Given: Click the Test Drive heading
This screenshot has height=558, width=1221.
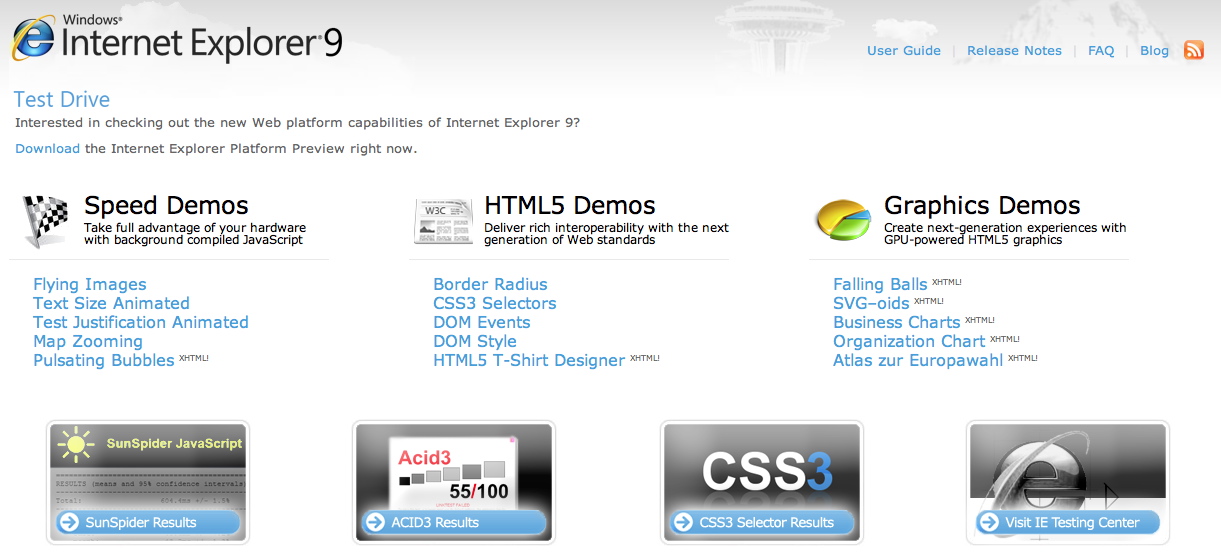Looking at the screenshot, I should point(62,99).
